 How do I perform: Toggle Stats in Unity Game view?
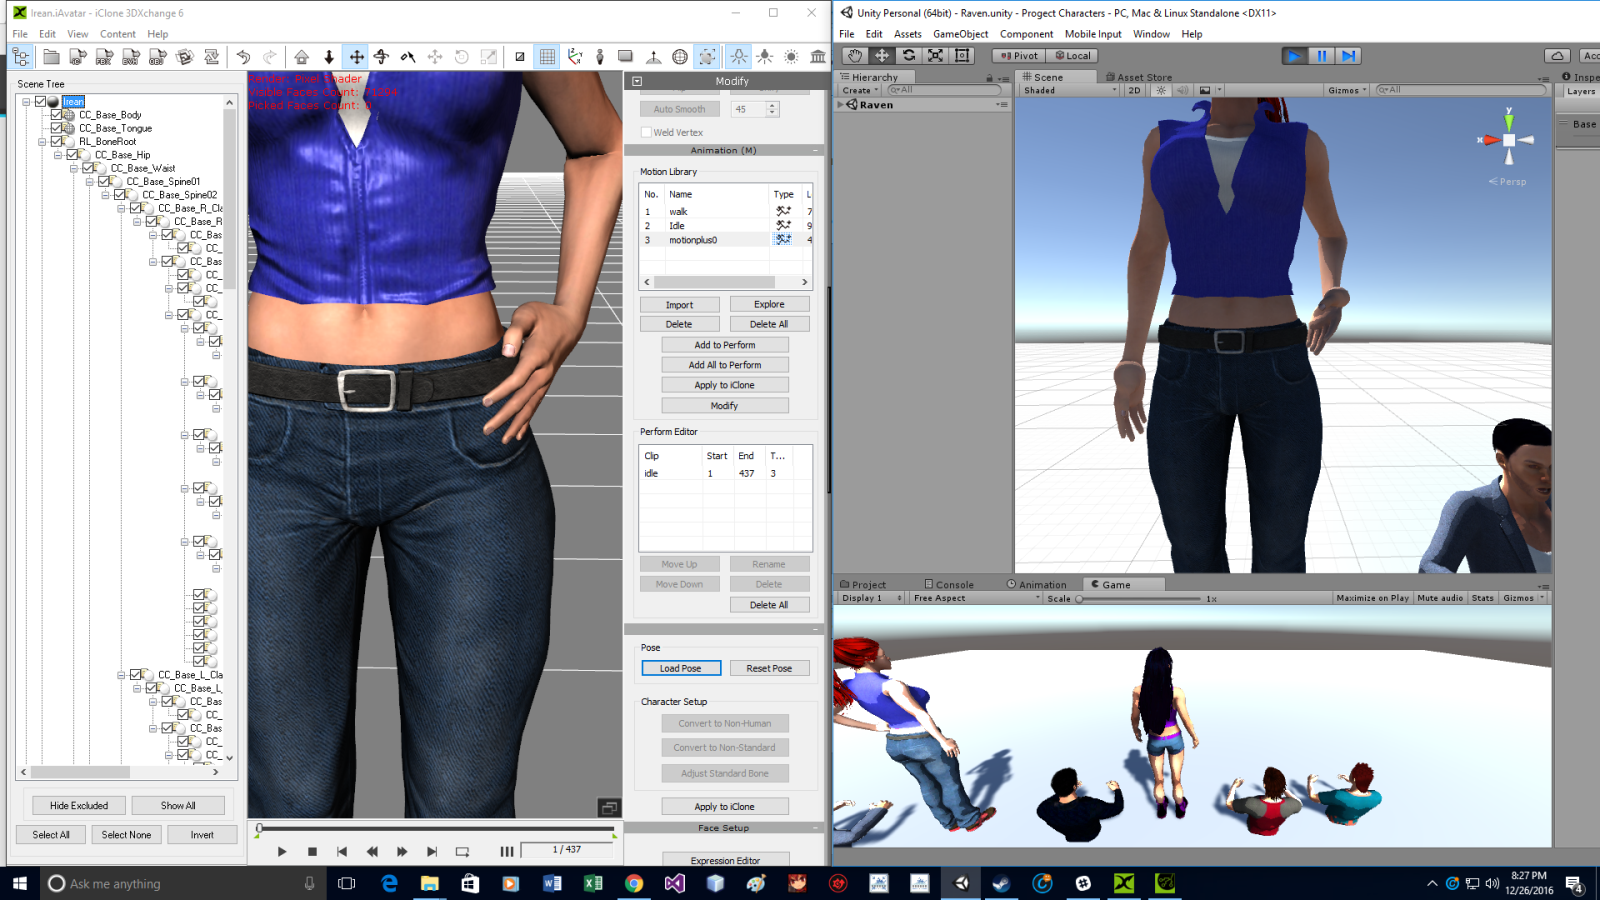pos(1483,598)
